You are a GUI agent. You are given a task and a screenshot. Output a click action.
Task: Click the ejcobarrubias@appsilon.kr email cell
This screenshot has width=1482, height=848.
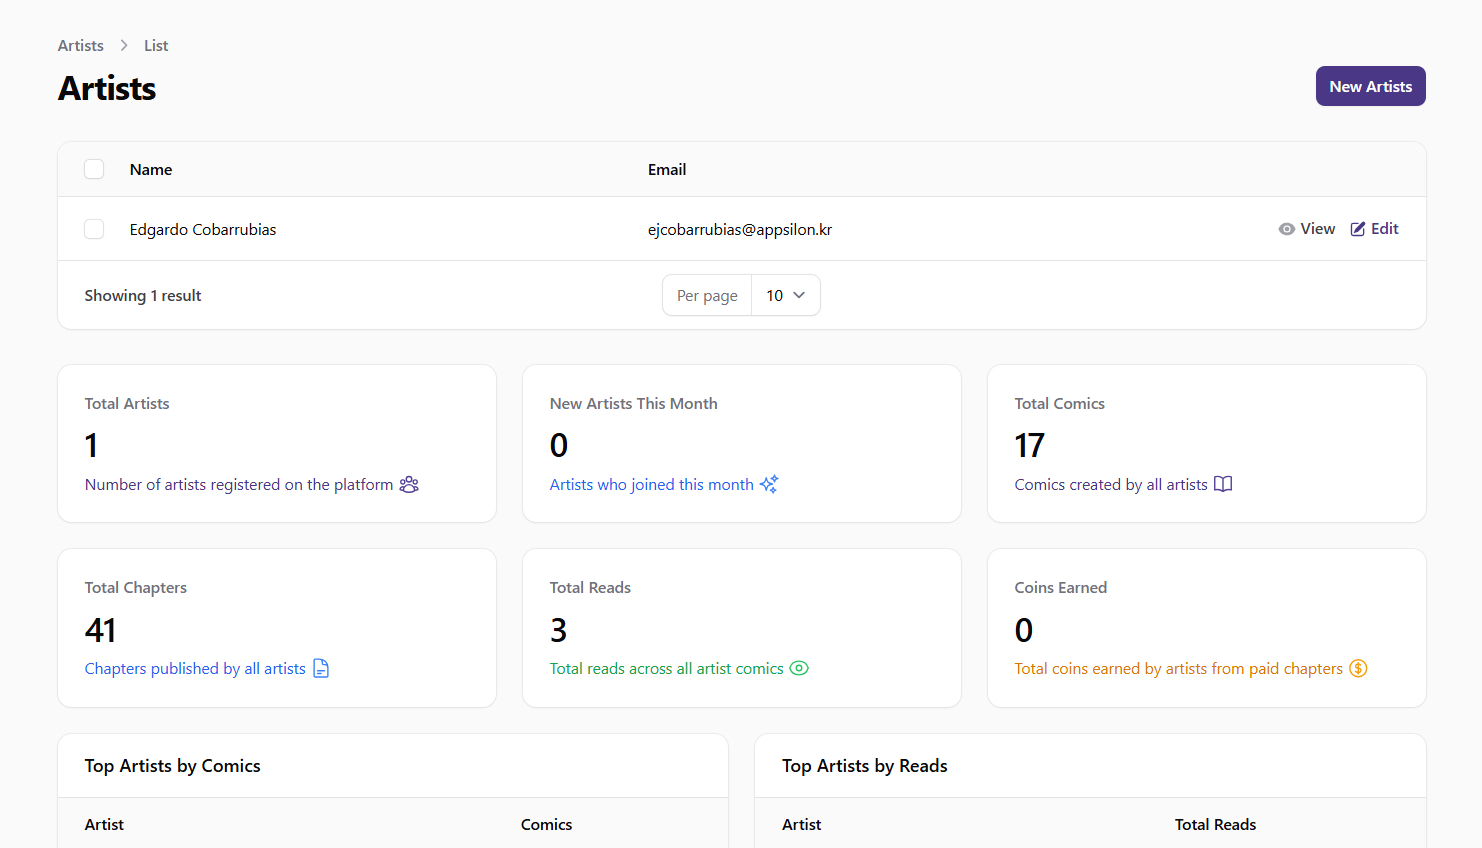click(x=740, y=230)
